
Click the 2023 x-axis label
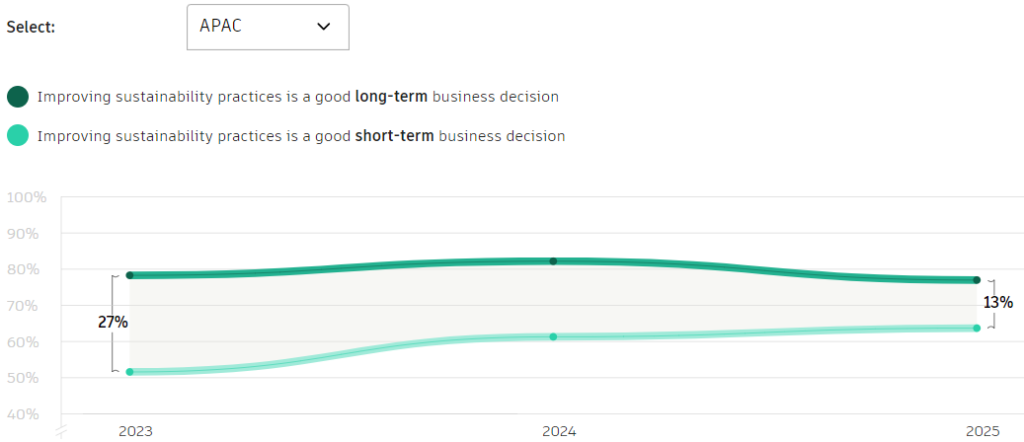click(x=135, y=431)
